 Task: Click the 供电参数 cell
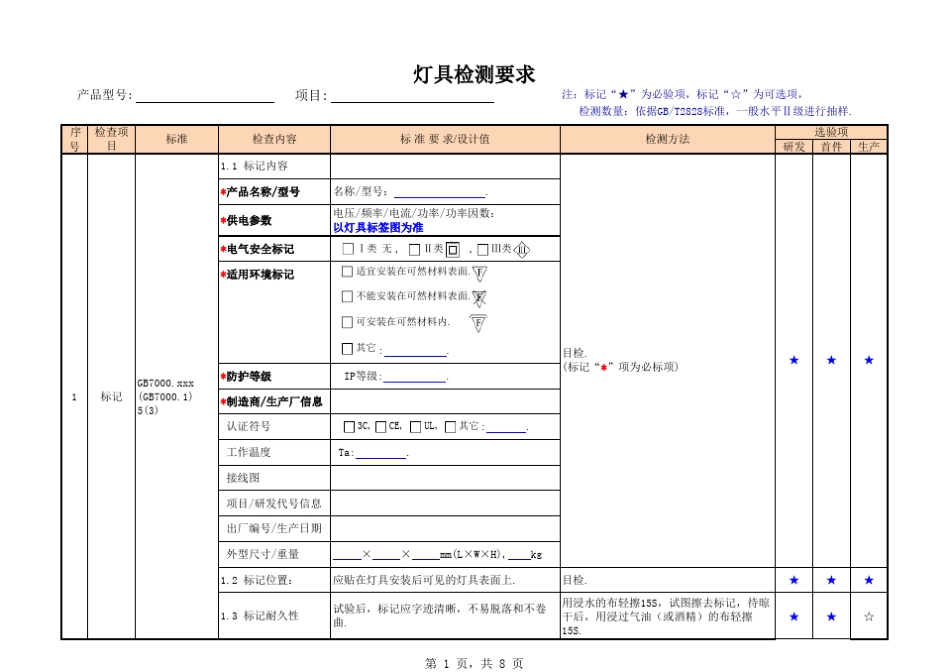pyautogui.click(x=274, y=221)
